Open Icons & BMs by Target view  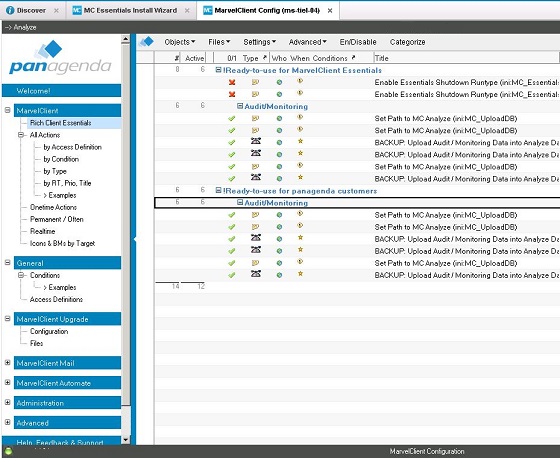[x=62, y=243]
